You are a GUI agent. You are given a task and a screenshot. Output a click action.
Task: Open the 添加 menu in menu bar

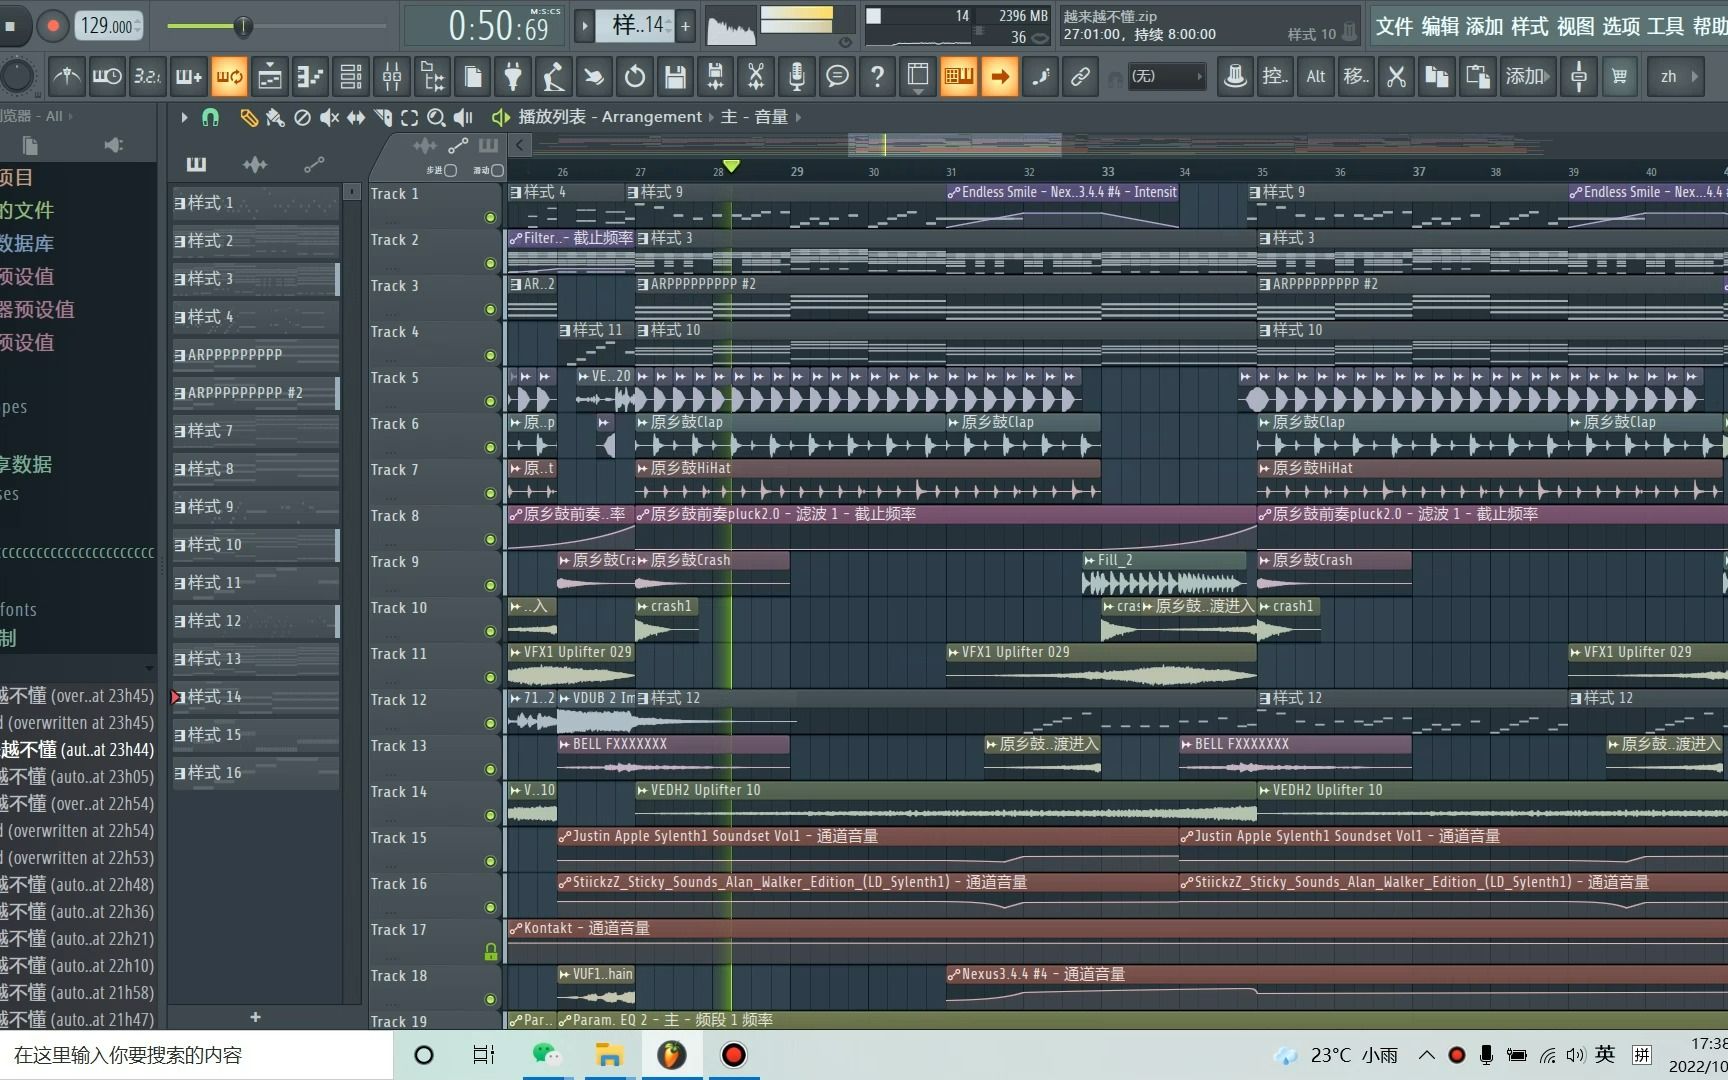(1485, 26)
